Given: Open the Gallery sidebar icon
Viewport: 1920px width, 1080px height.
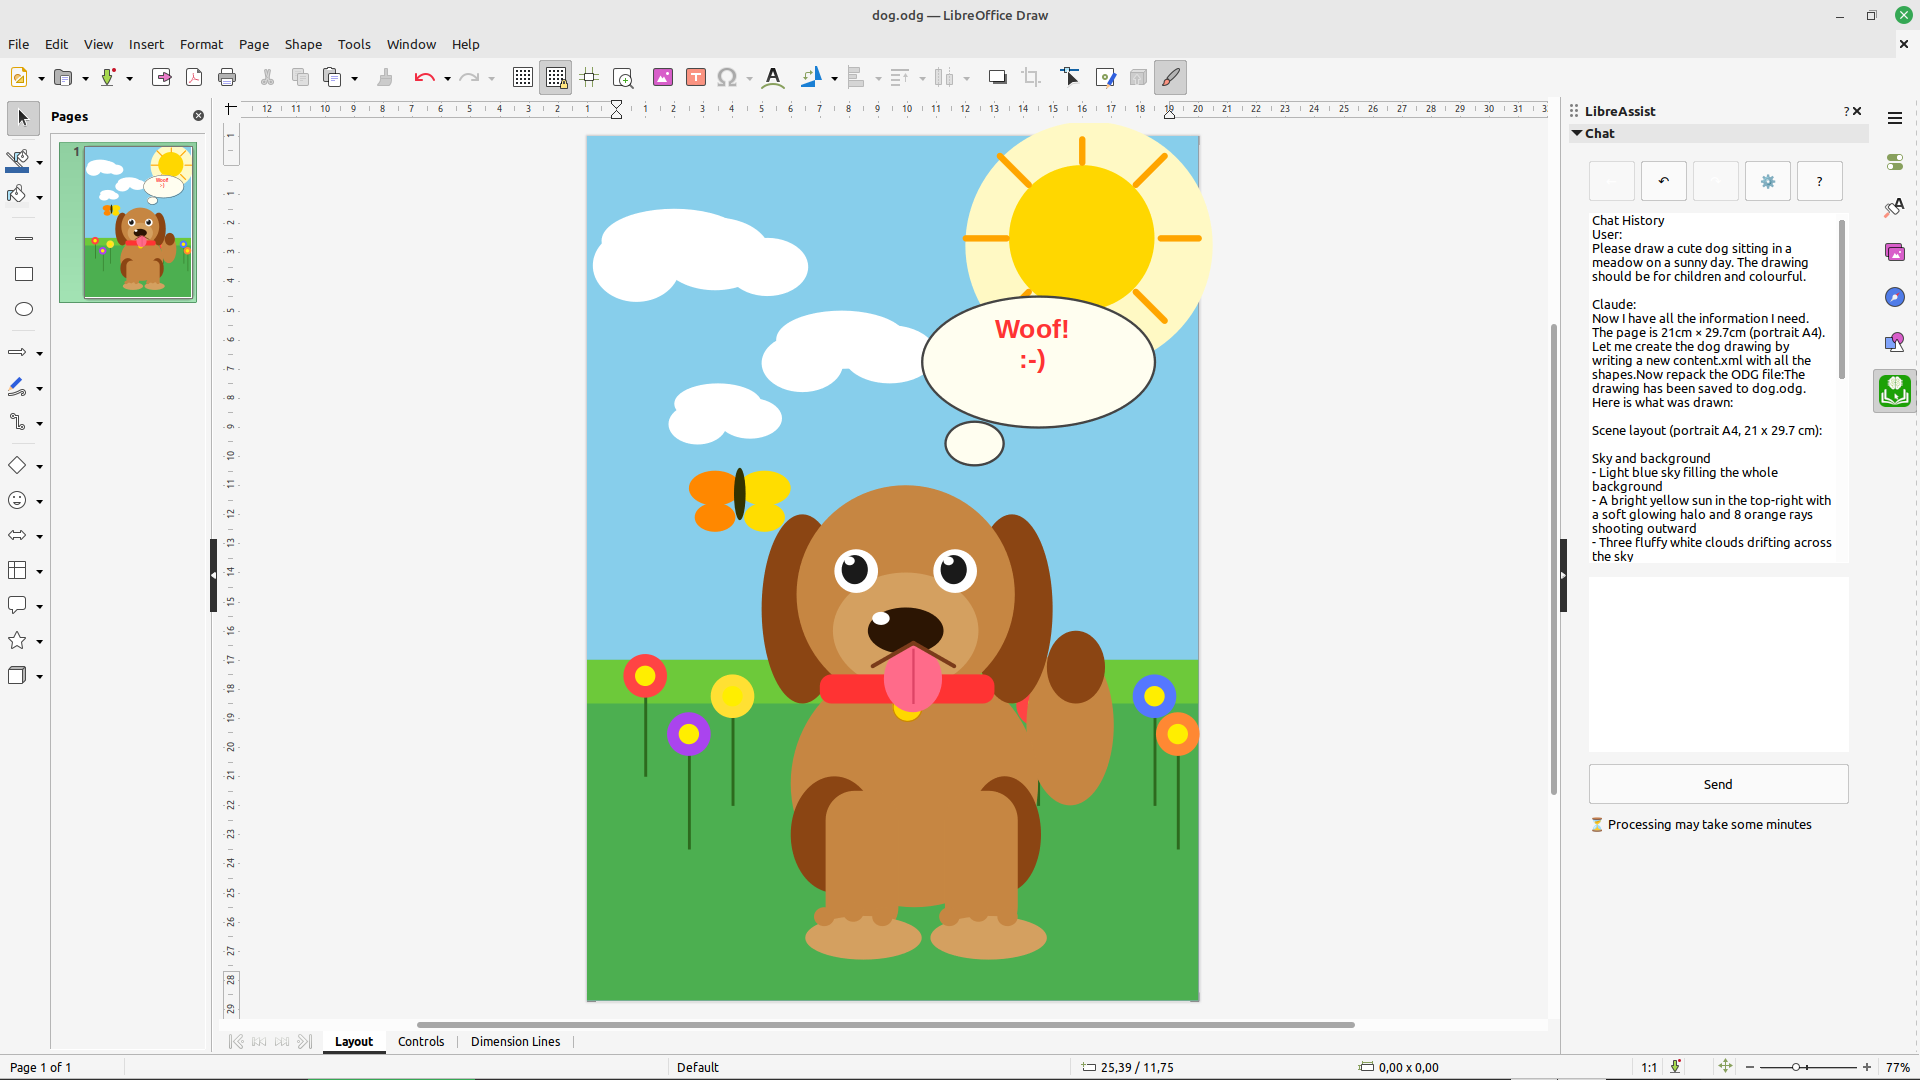Looking at the screenshot, I should click(x=1894, y=252).
